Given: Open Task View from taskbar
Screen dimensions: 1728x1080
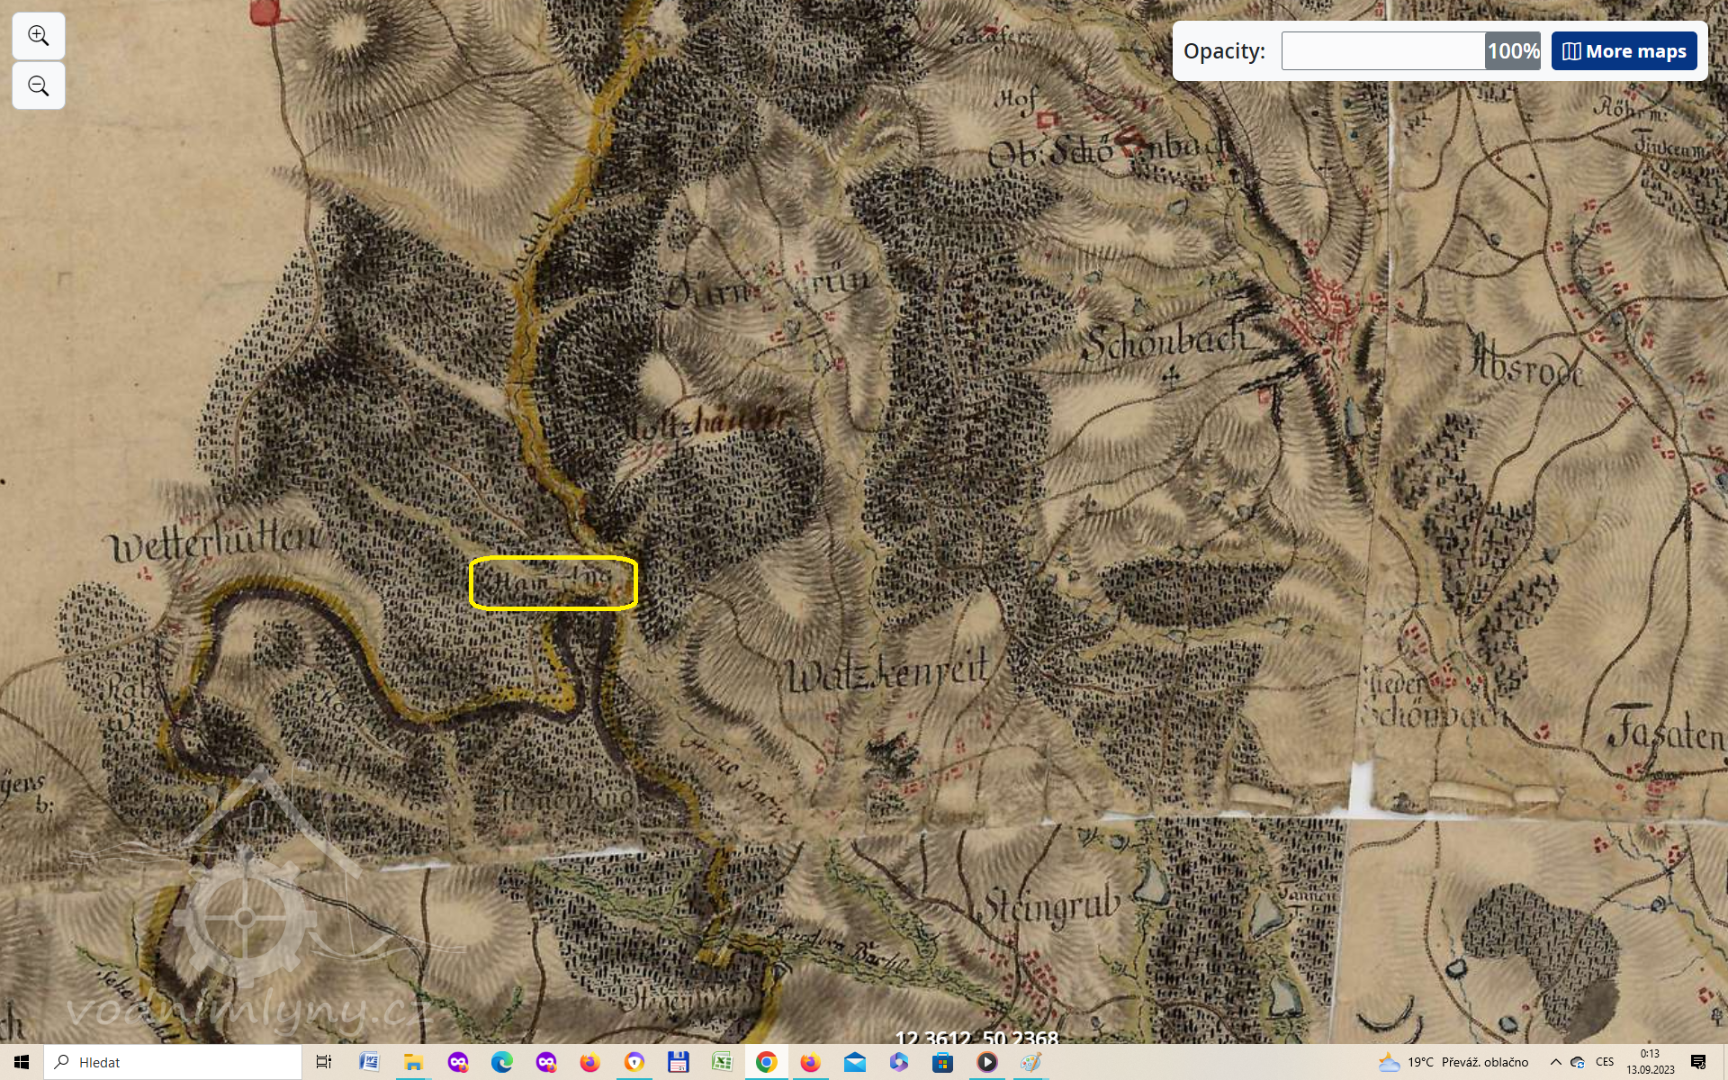Looking at the screenshot, I should tap(323, 1062).
